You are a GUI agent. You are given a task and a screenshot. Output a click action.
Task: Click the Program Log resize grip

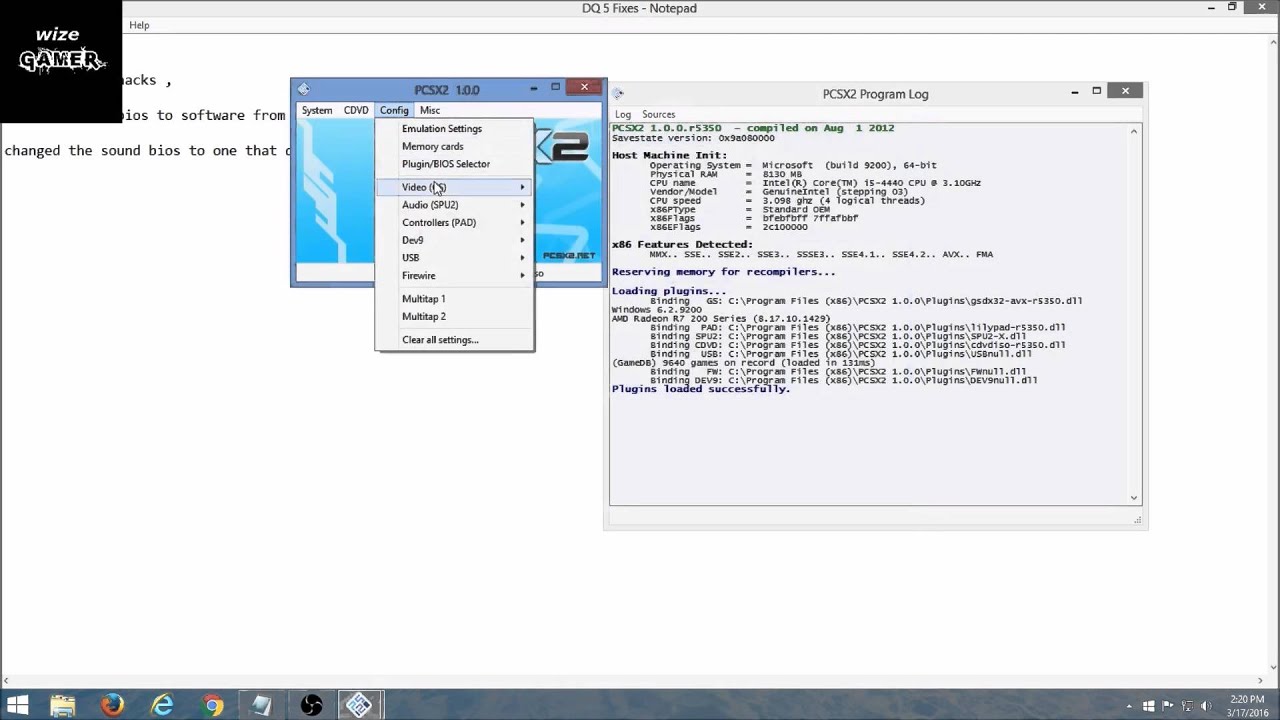(1137, 519)
